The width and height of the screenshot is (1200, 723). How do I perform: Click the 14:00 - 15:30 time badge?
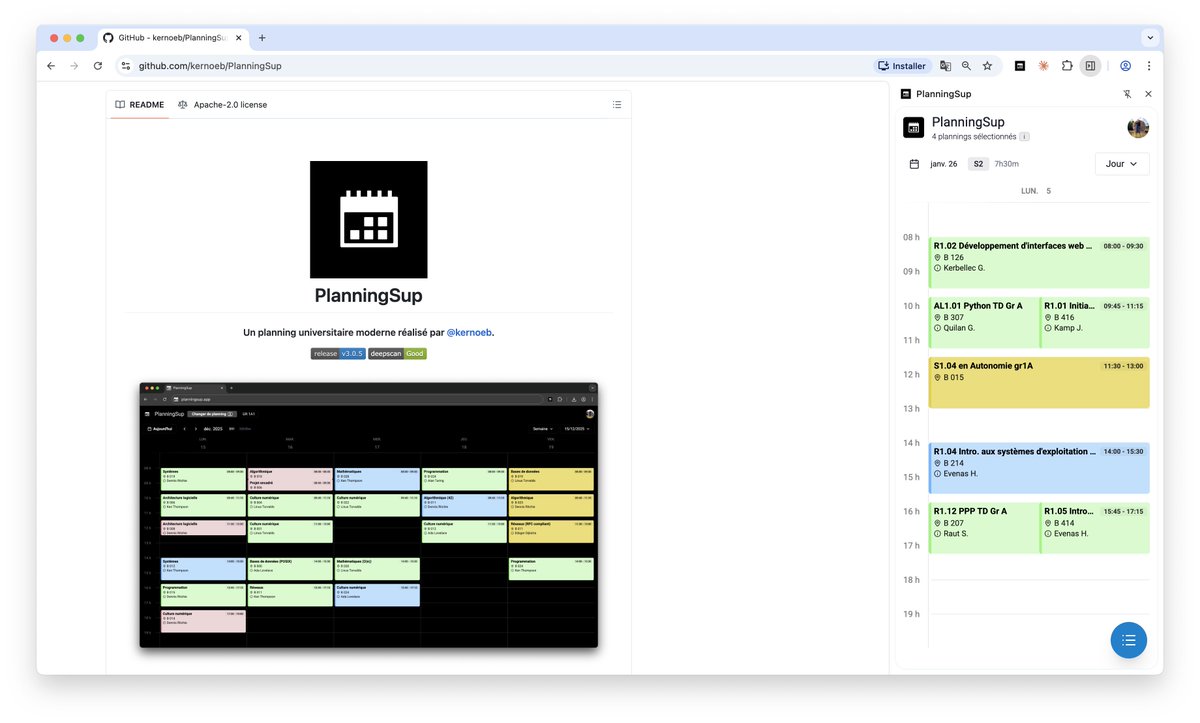[x=1122, y=452]
